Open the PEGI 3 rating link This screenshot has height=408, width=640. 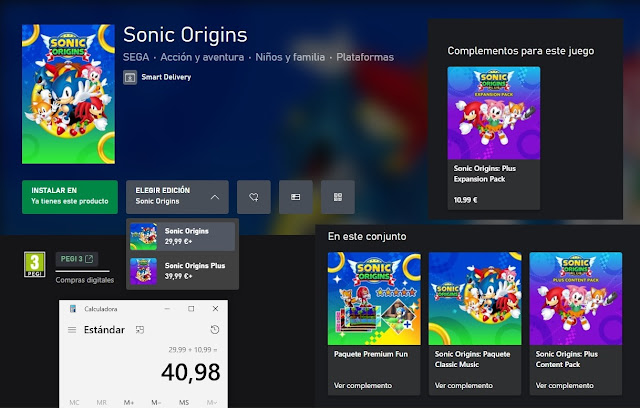pos(77,259)
